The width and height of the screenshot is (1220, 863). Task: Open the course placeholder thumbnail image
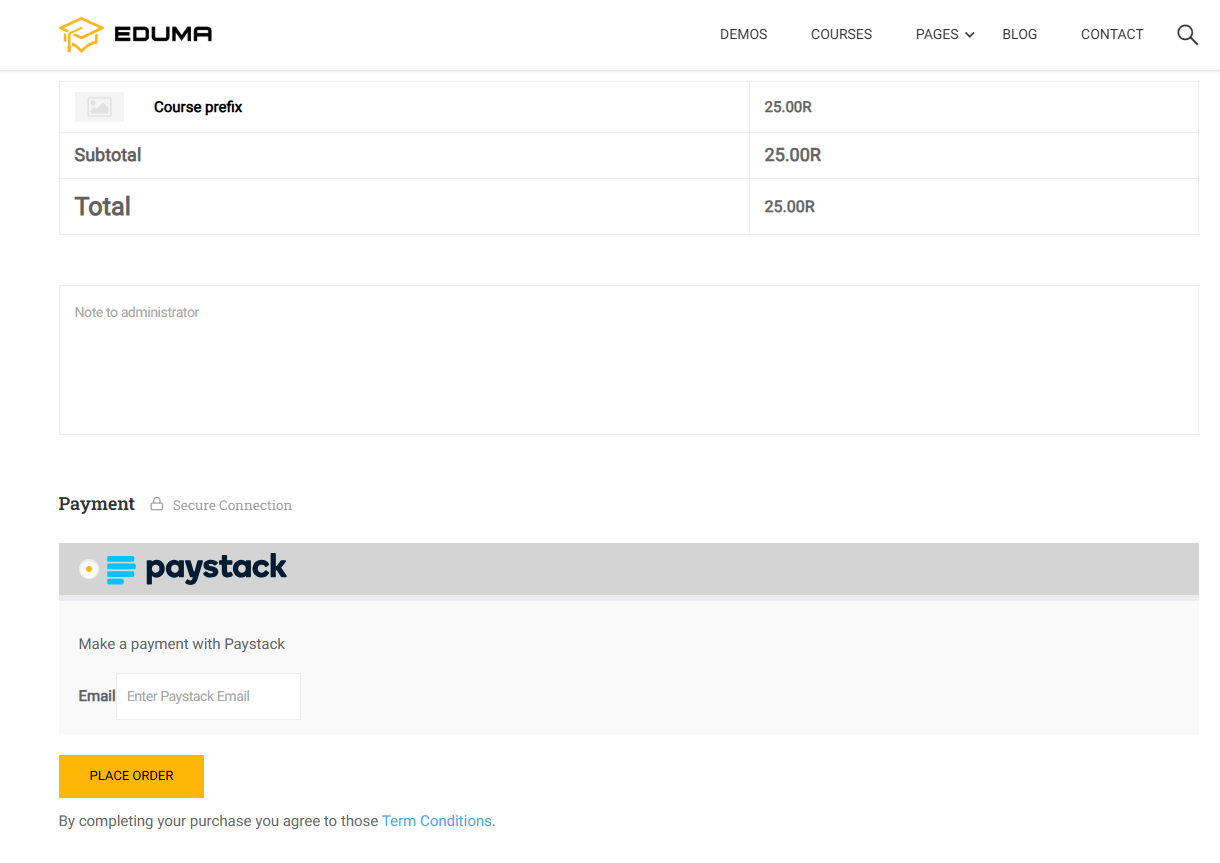tap(99, 107)
